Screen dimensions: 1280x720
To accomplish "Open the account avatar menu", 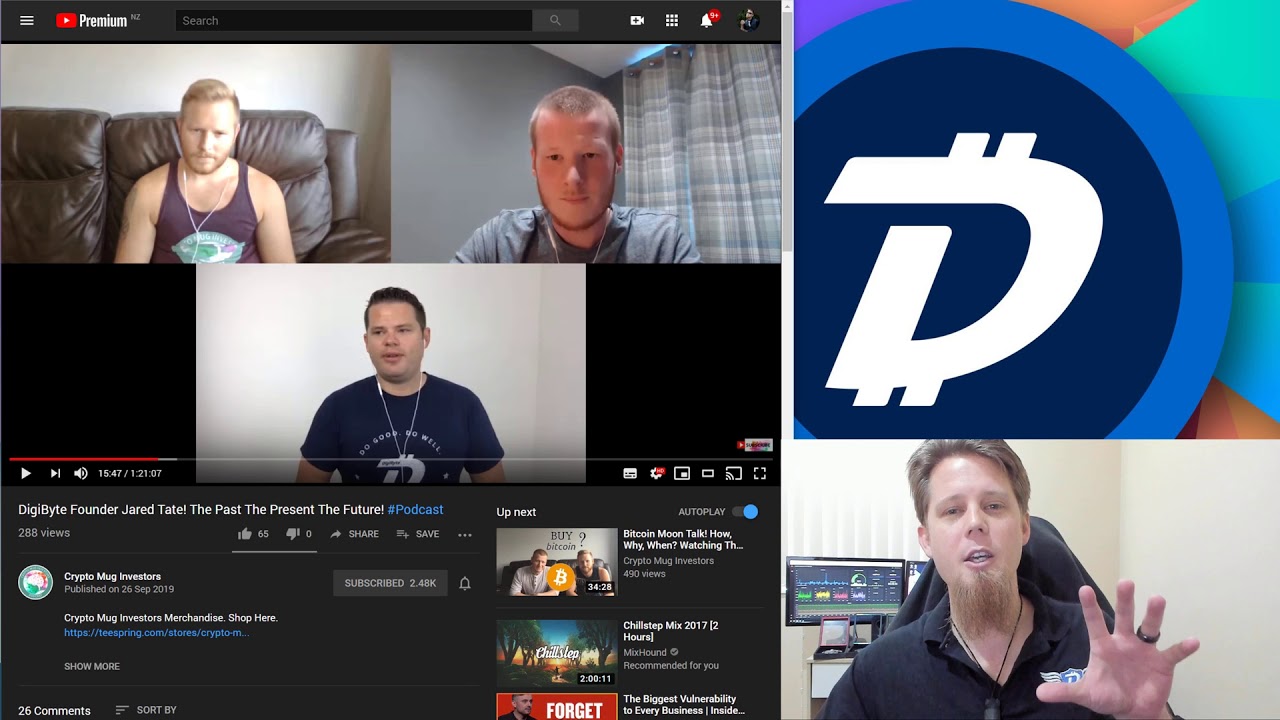I will pos(748,20).
